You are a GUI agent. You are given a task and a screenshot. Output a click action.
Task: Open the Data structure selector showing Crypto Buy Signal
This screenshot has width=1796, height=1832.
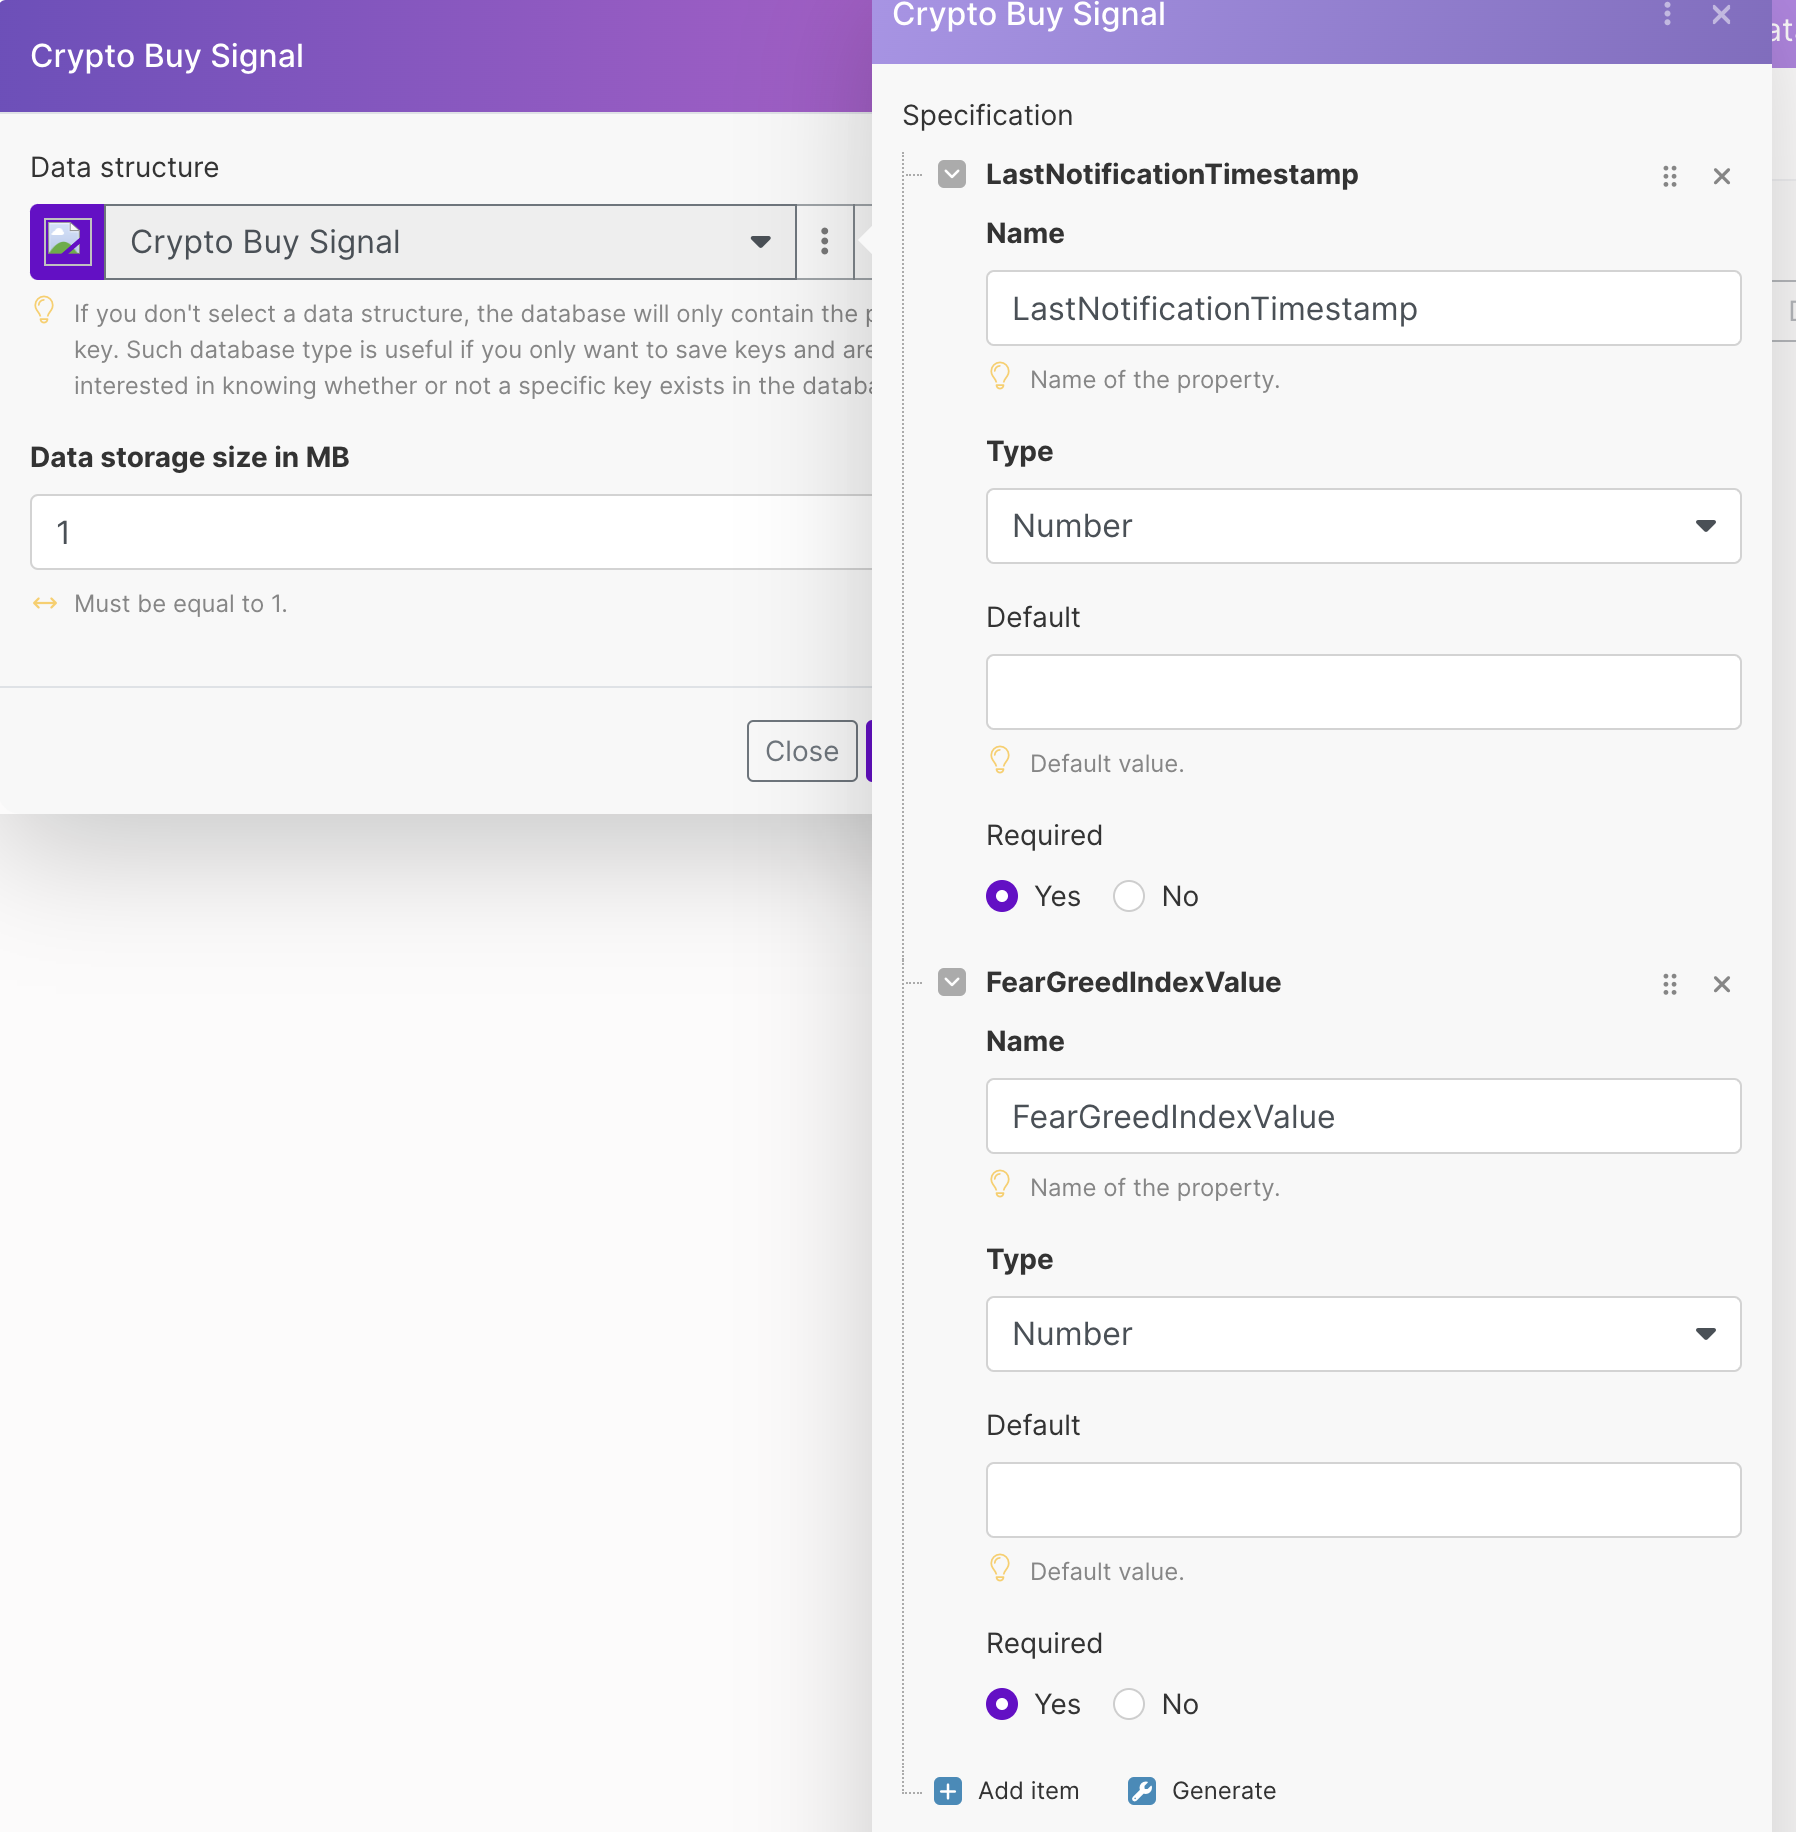click(x=450, y=242)
